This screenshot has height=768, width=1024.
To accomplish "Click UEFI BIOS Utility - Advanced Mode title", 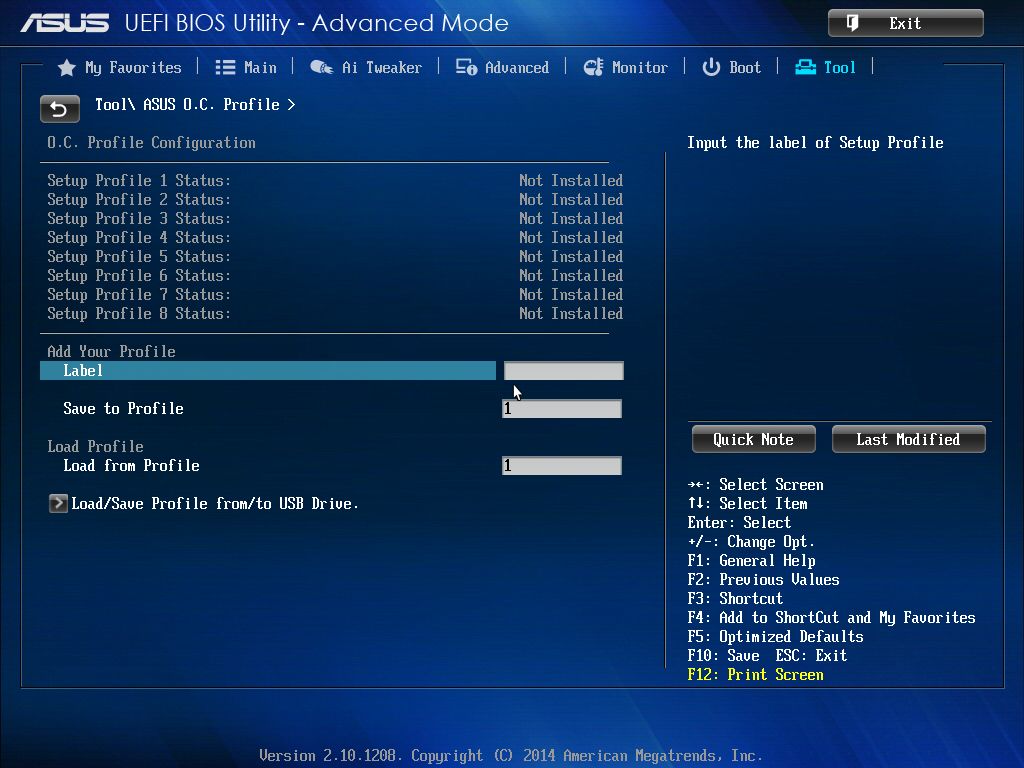I will point(316,24).
